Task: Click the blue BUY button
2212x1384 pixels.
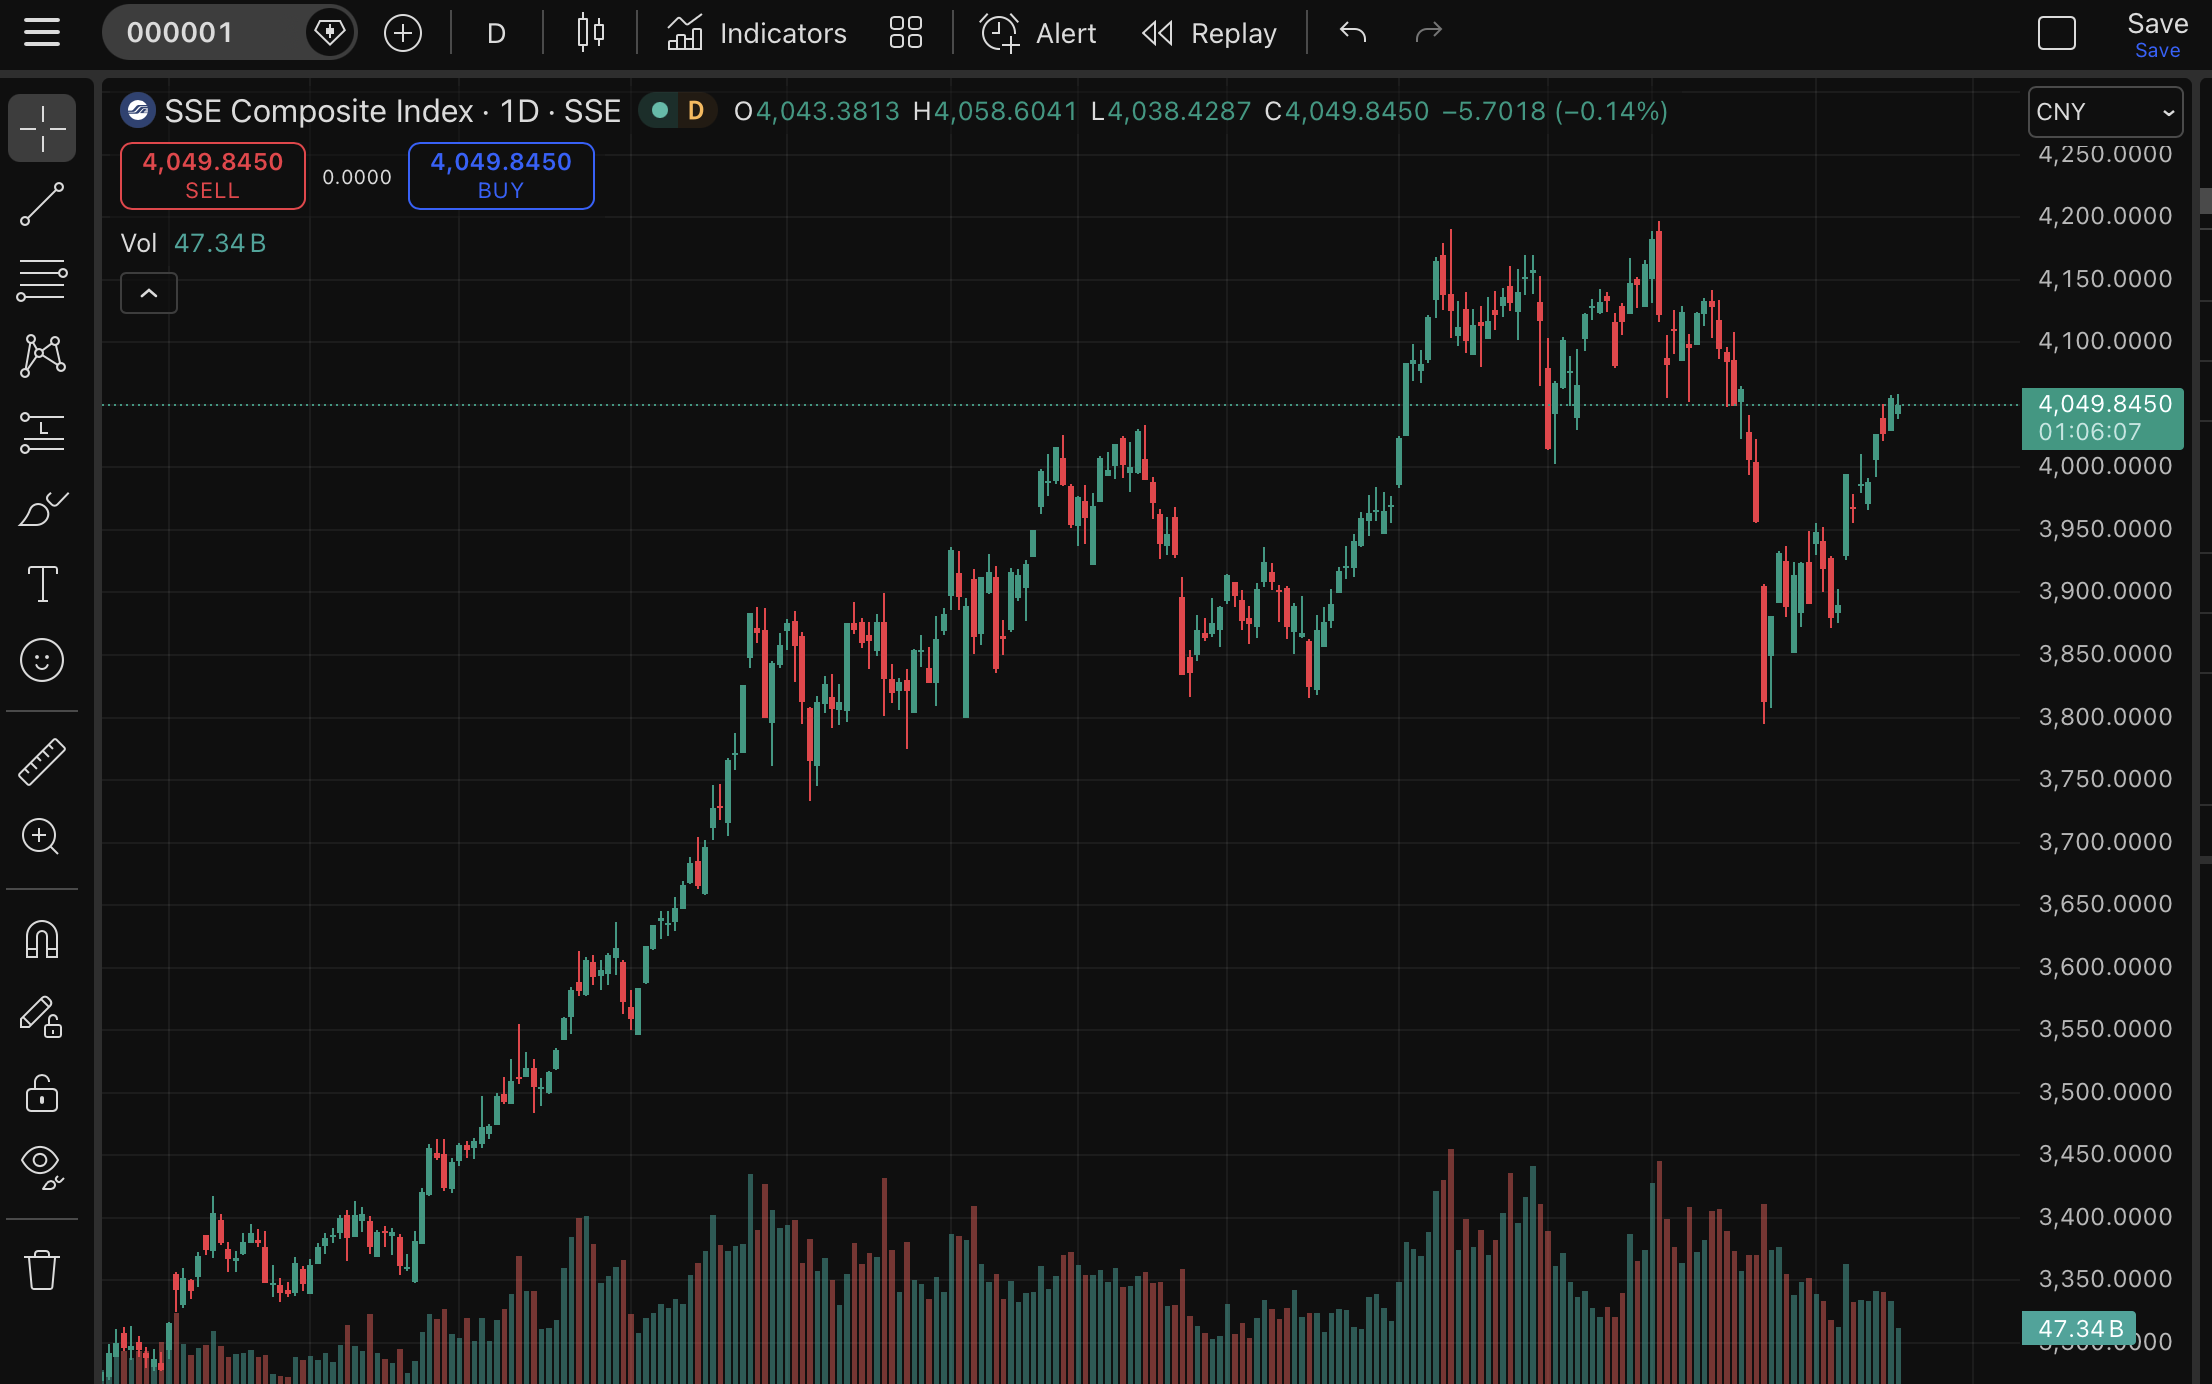Action: pos(501,176)
